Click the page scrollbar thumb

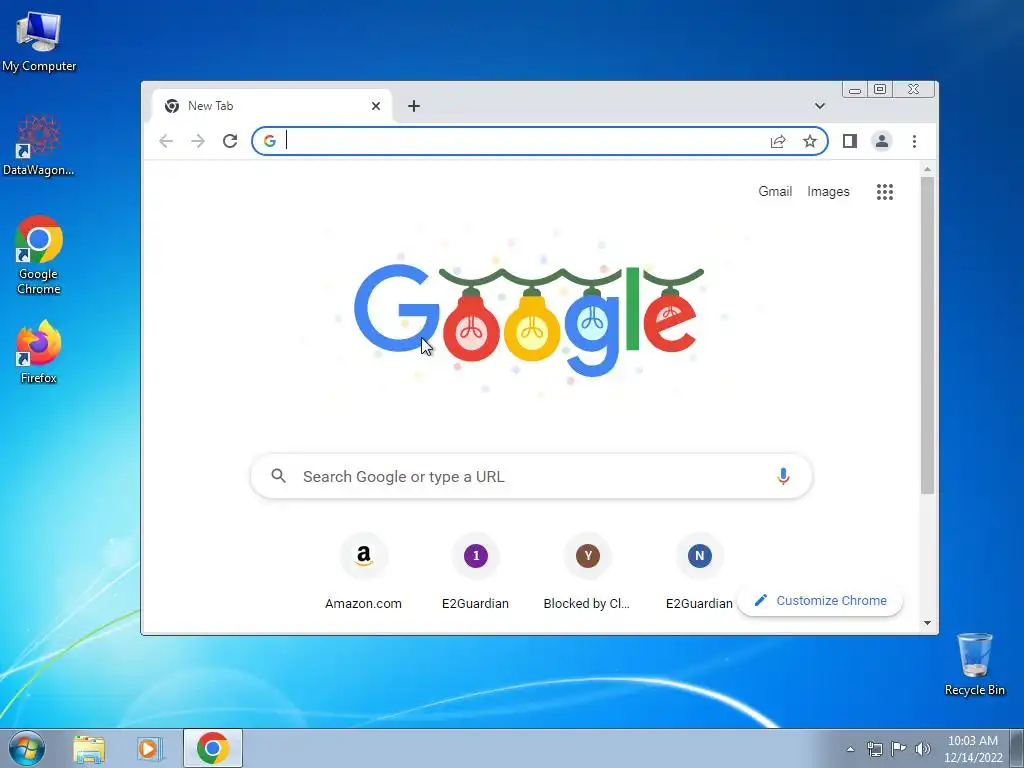click(927, 335)
